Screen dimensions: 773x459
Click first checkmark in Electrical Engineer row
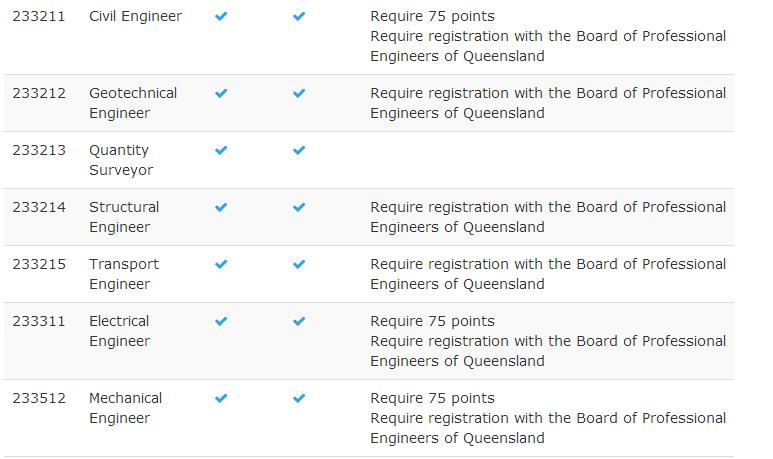(221, 321)
